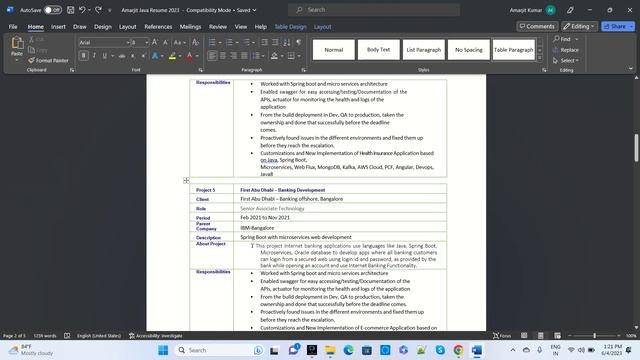Click the yellow text highlight color button
The width and height of the screenshot is (640, 360).
tap(172, 56)
